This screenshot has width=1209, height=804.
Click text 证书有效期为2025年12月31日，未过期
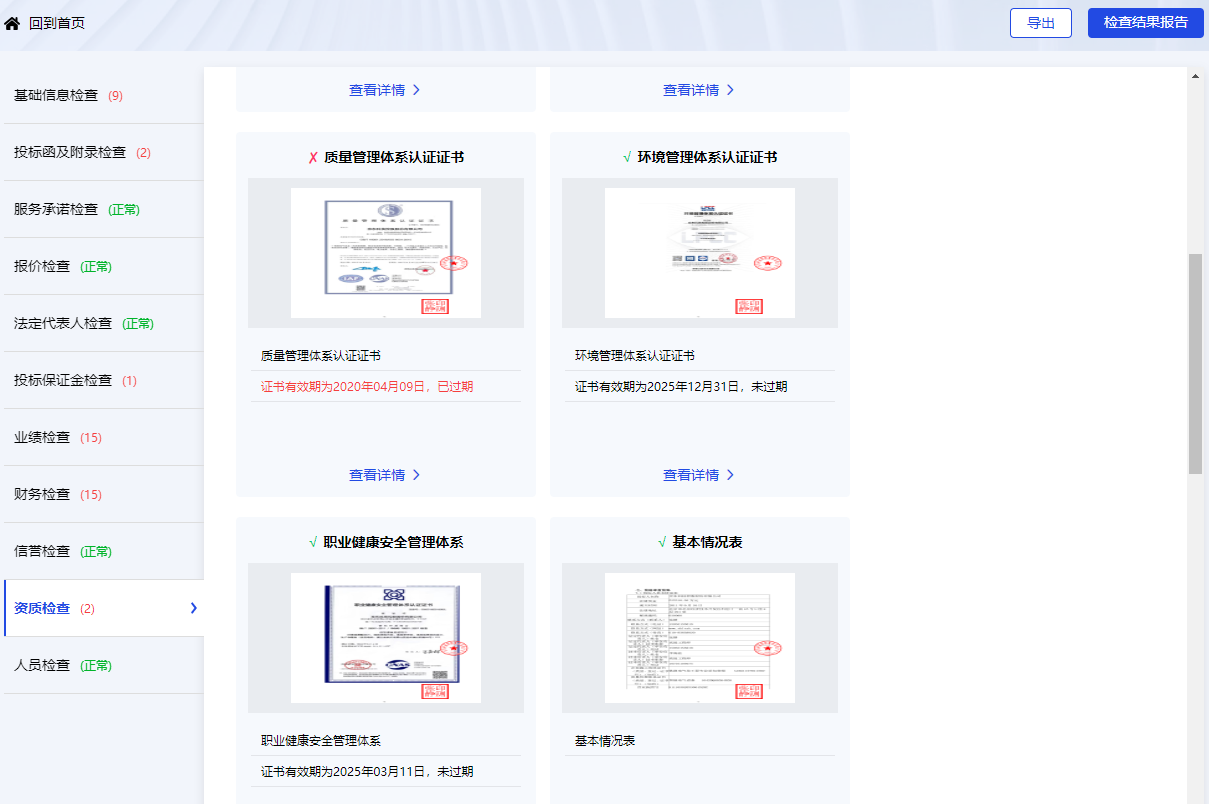tap(681, 386)
